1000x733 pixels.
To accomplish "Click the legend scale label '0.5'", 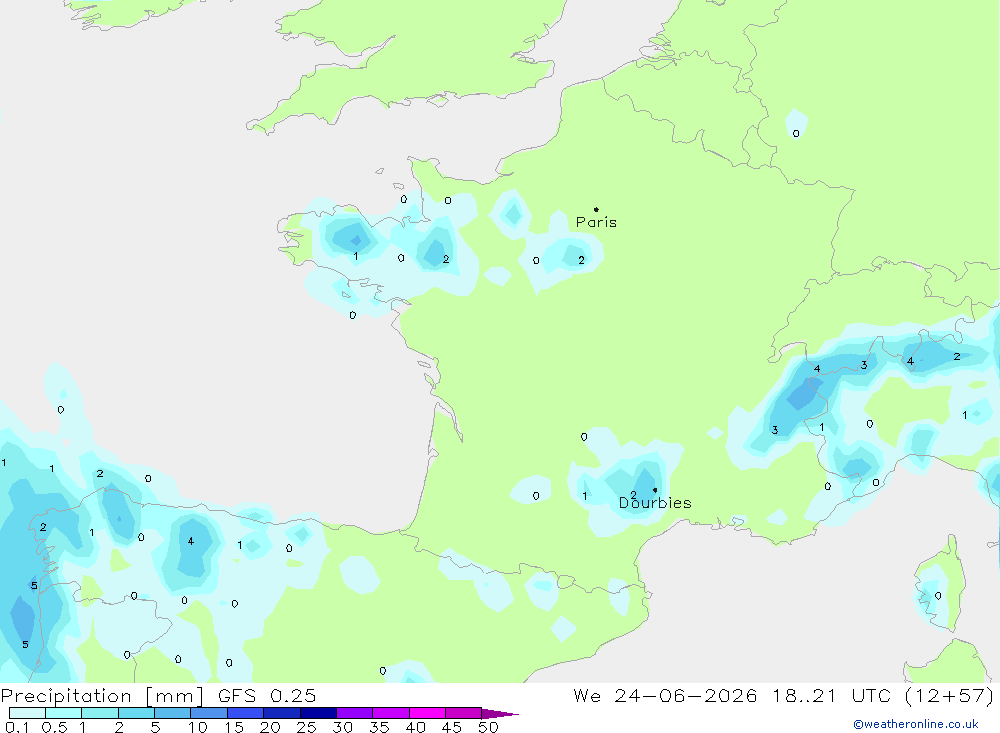I will pyautogui.click(x=54, y=727).
